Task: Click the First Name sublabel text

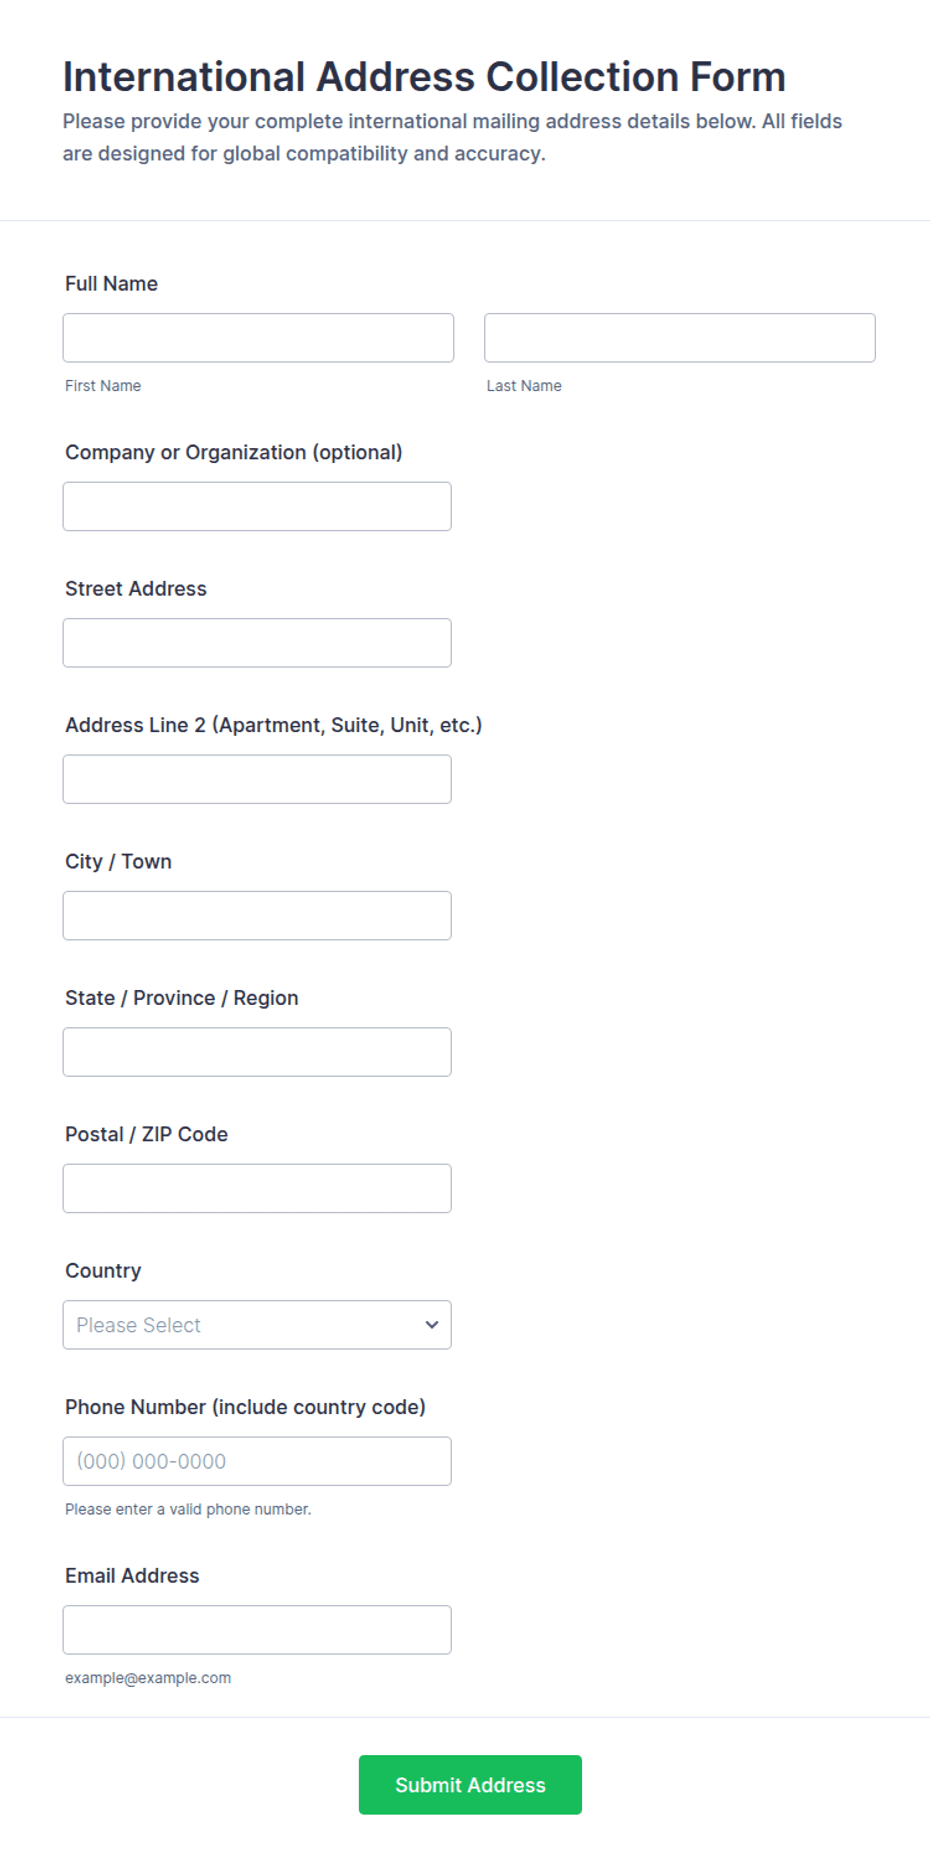Action: (103, 386)
